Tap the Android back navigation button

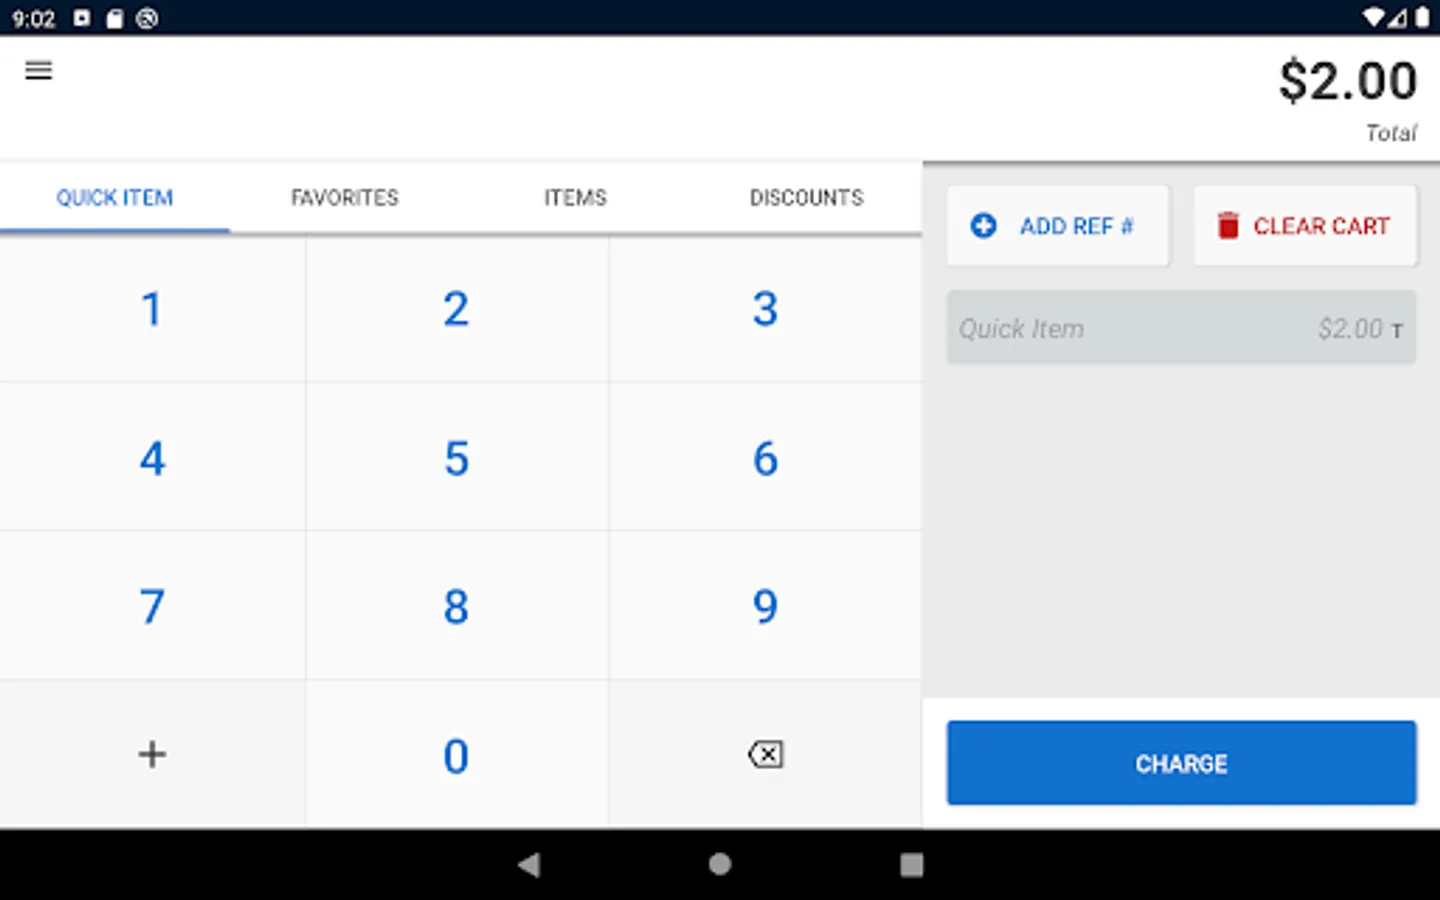tap(529, 865)
